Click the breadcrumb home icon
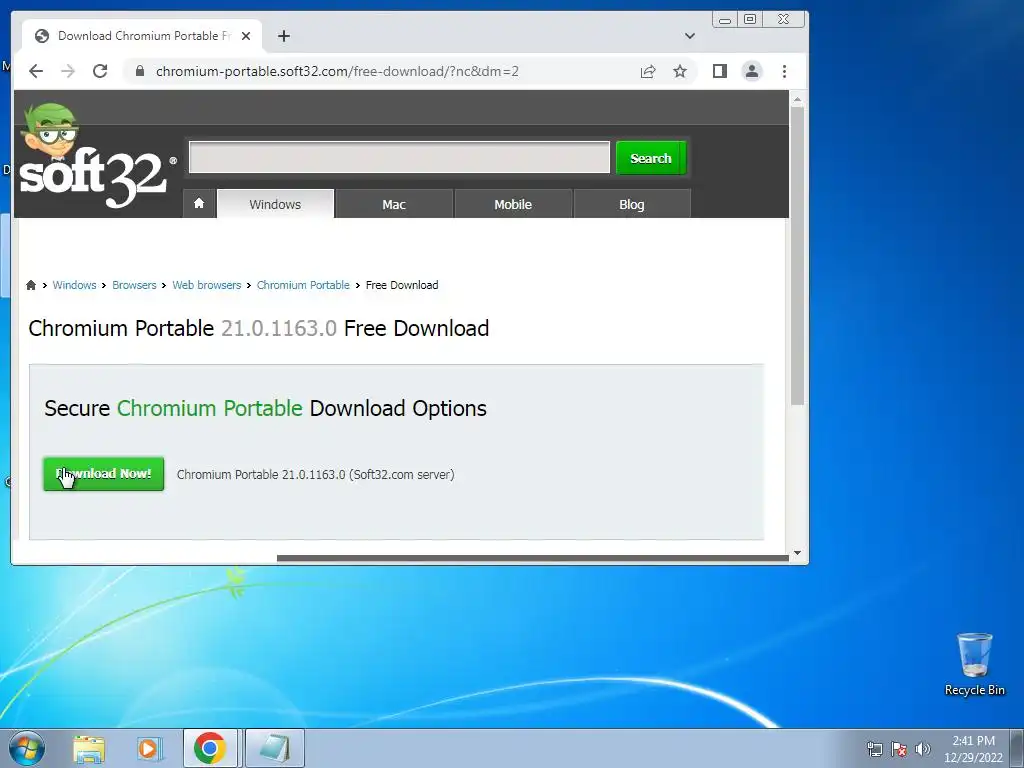The width and height of the screenshot is (1024, 768). 31,285
